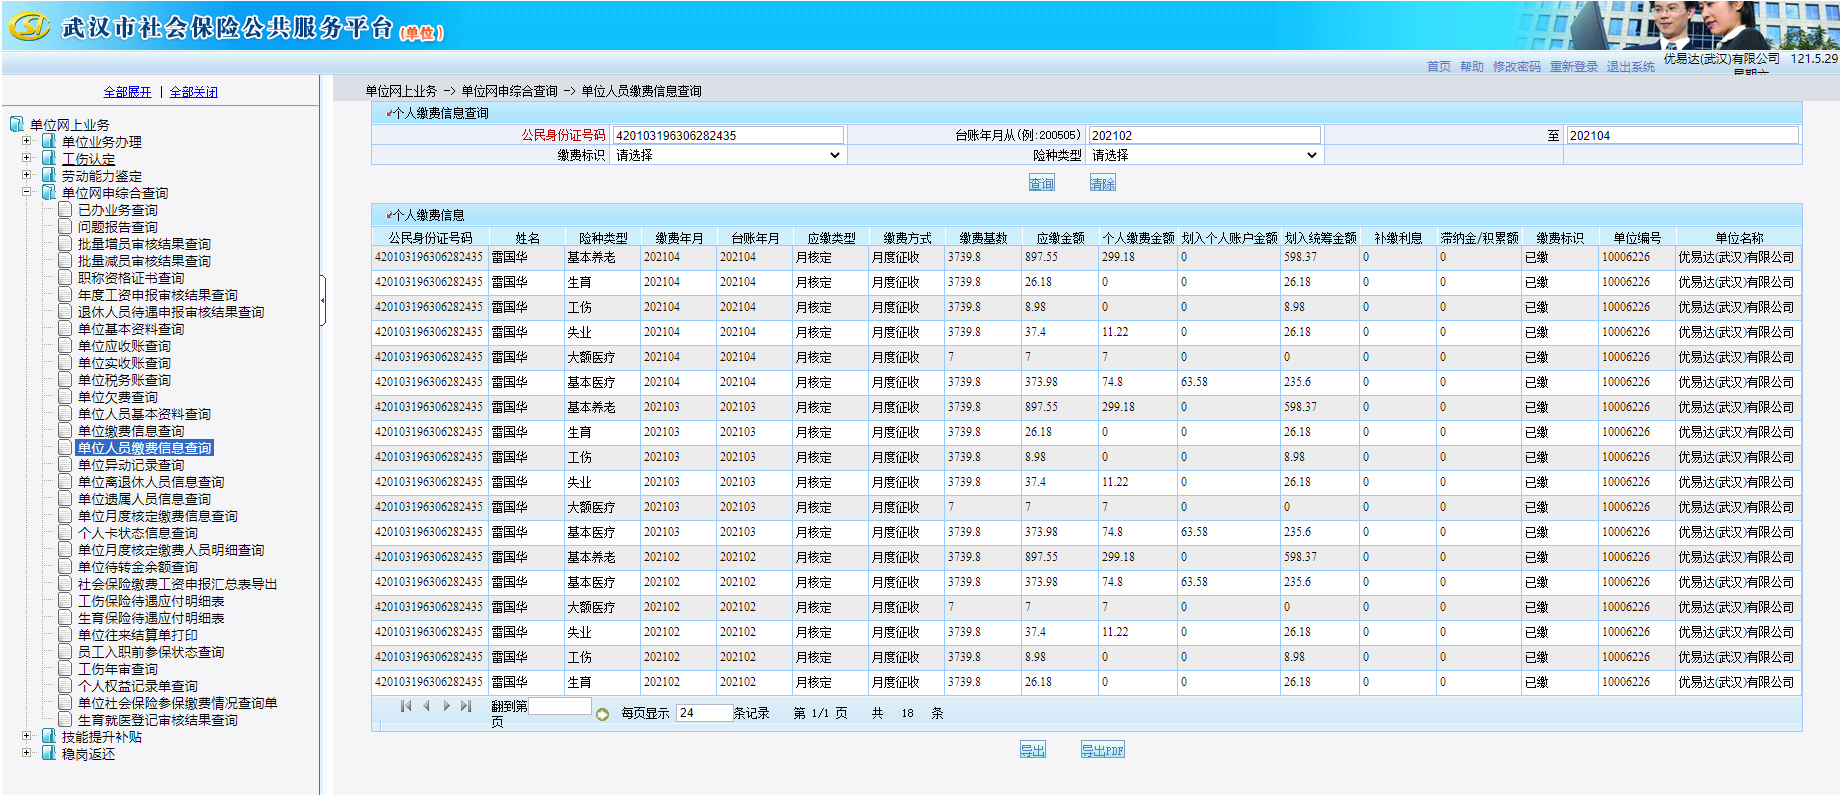The width and height of the screenshot is (1840, 795).
Task: Open 个人权益记录单查询 in the sidebar
Action: 137,686
